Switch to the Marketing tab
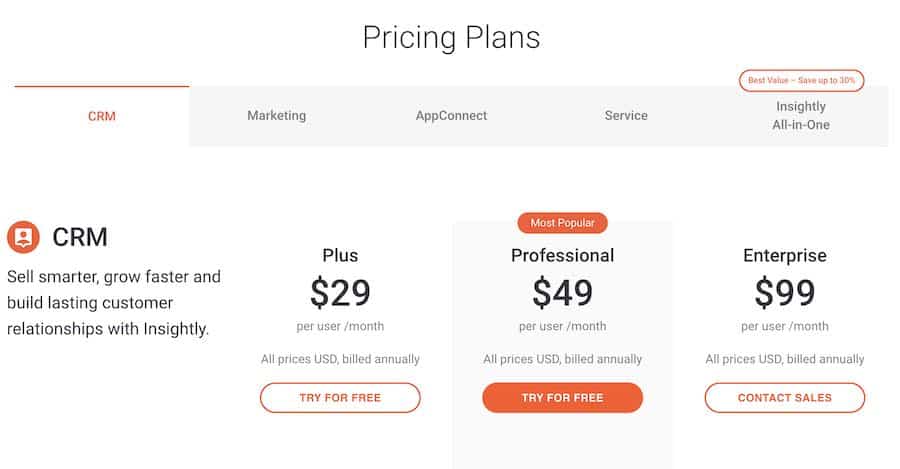 [277, 116]
